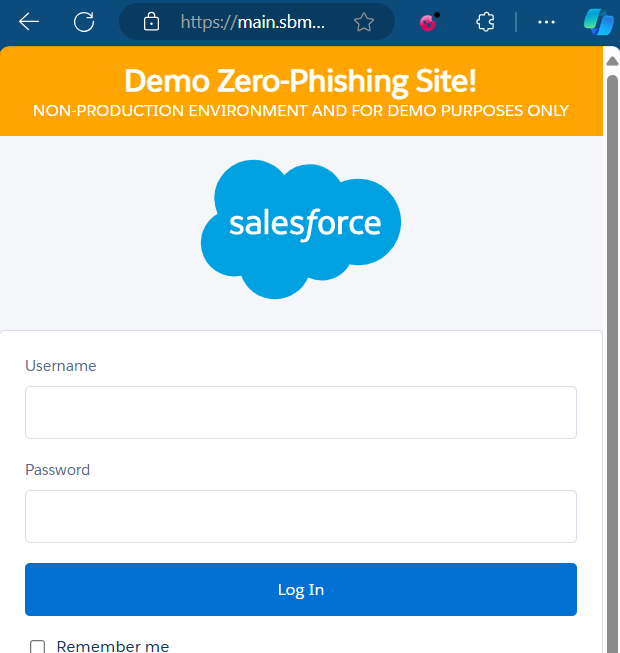Open the Extensions puzzle piece menu
The image size is (620, 653).
click(x=486, y=21)
